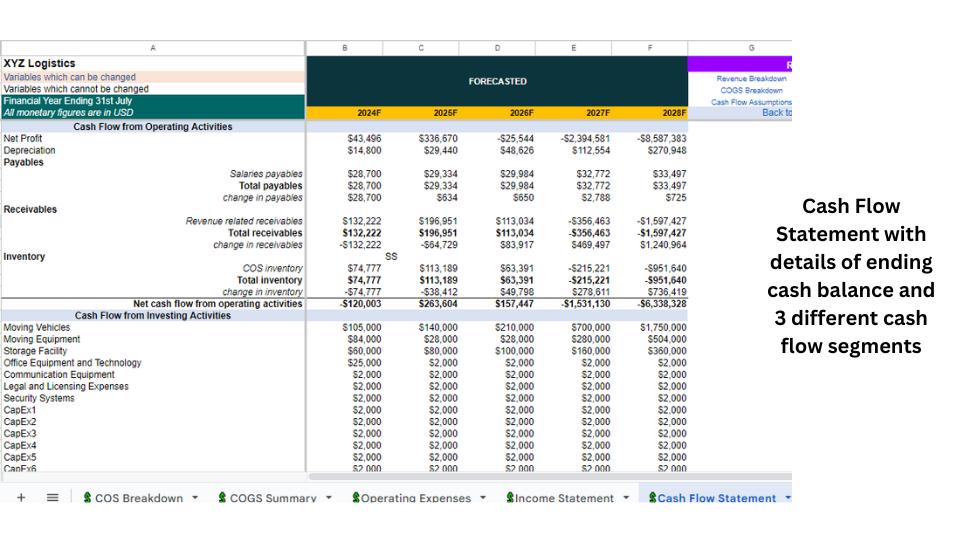The width and height of the screenshot is (960, 540).
Task: Select the XYZ Logistics title cell
Action: click(153, 63)
